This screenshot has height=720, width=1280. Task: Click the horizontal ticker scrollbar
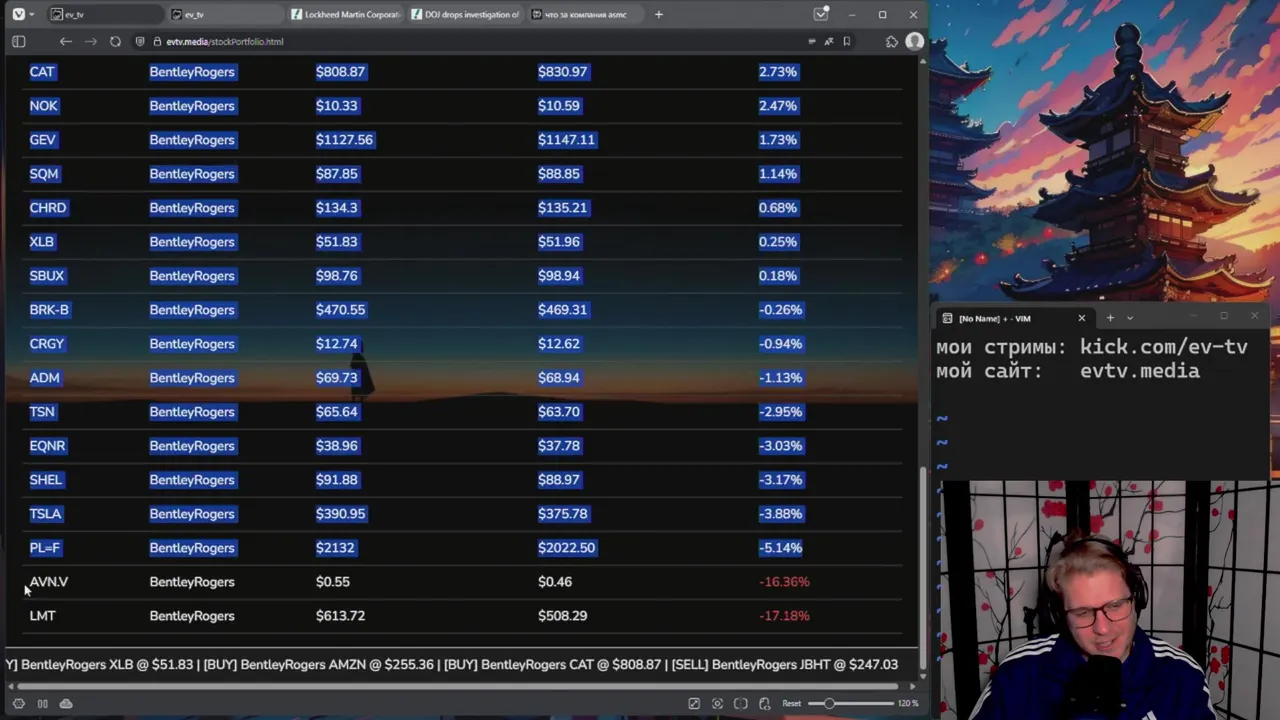coord(460,686)
